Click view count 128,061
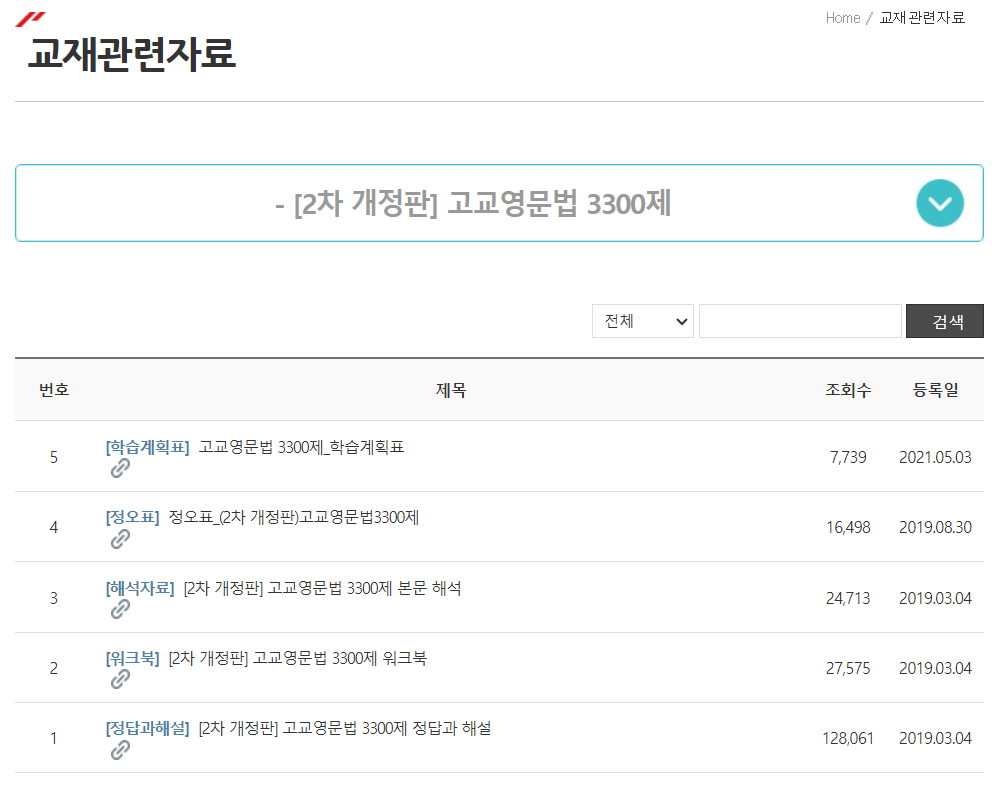The height and width of the screenshot is (799, 992). click(848, 738)
